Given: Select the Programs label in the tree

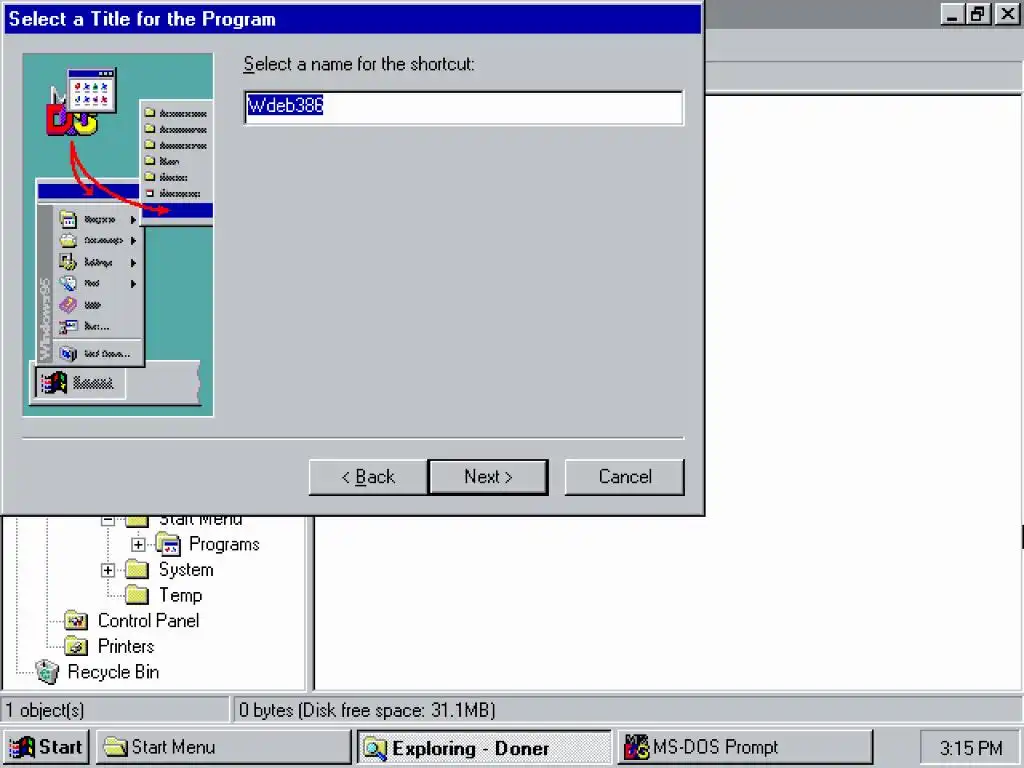Looking at the screenshot, I should pyautogui.click(x=224, y=544).
